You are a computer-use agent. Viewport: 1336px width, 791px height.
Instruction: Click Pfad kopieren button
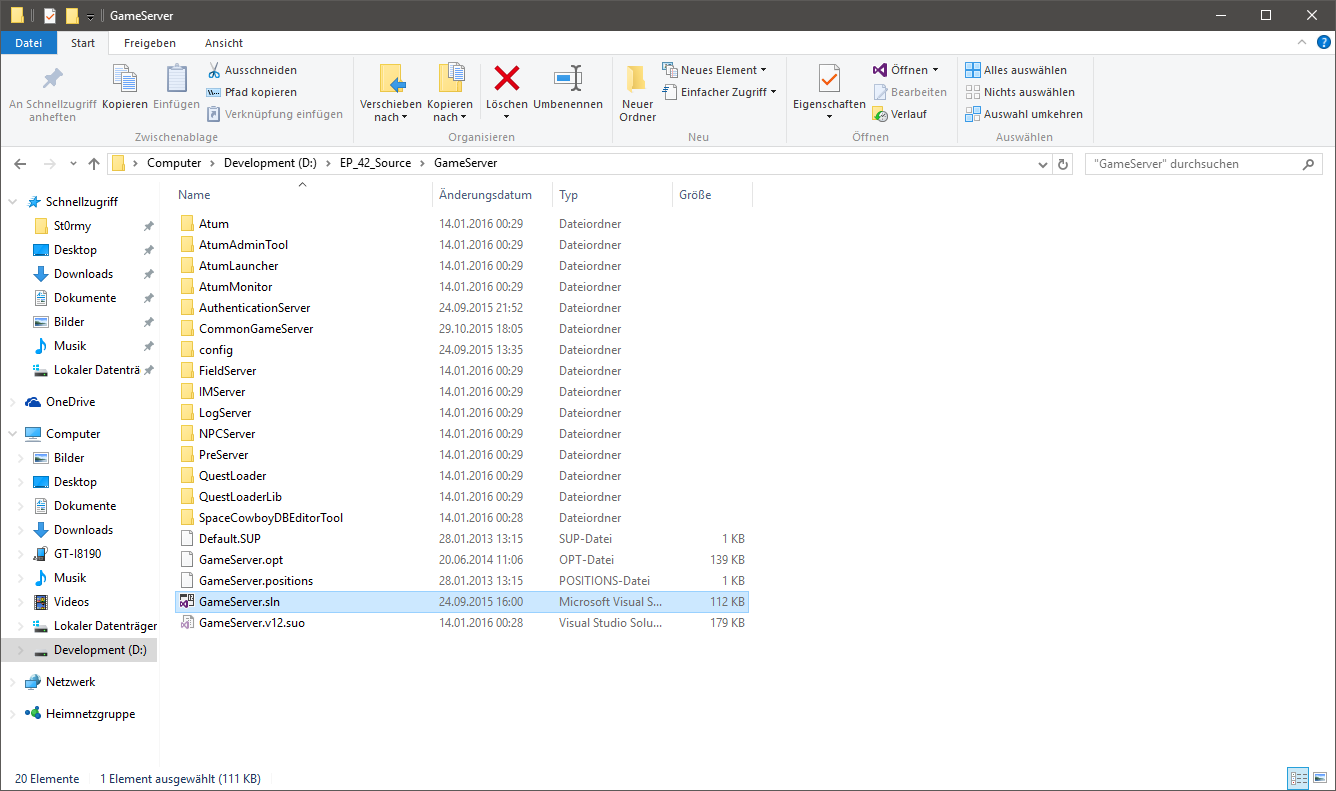(x=252, y=92)
